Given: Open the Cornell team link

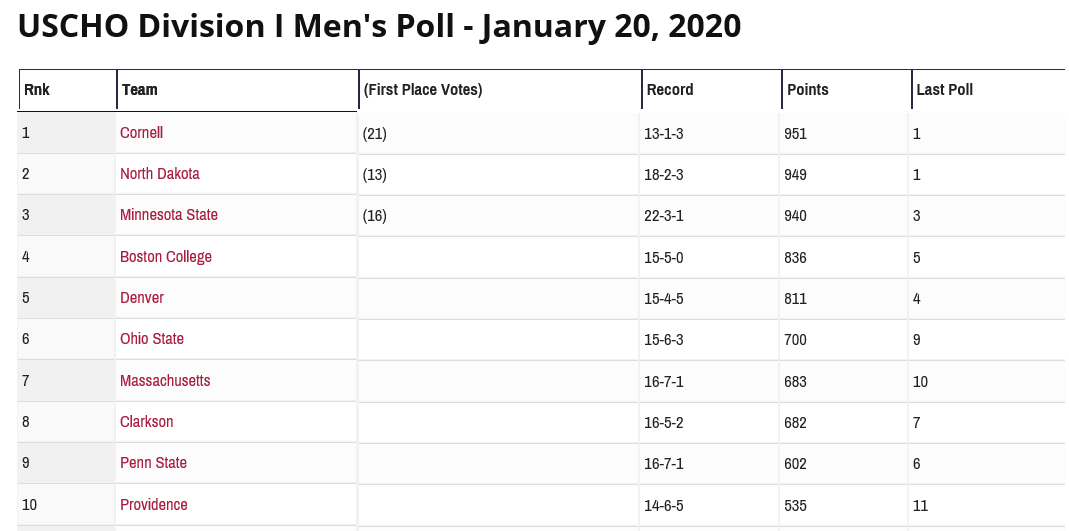Looking at the screenshot, I should (141, 132).
